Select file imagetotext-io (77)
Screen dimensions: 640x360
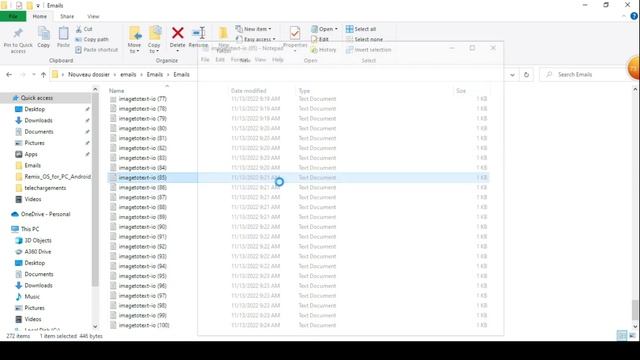tap(142, 99)
